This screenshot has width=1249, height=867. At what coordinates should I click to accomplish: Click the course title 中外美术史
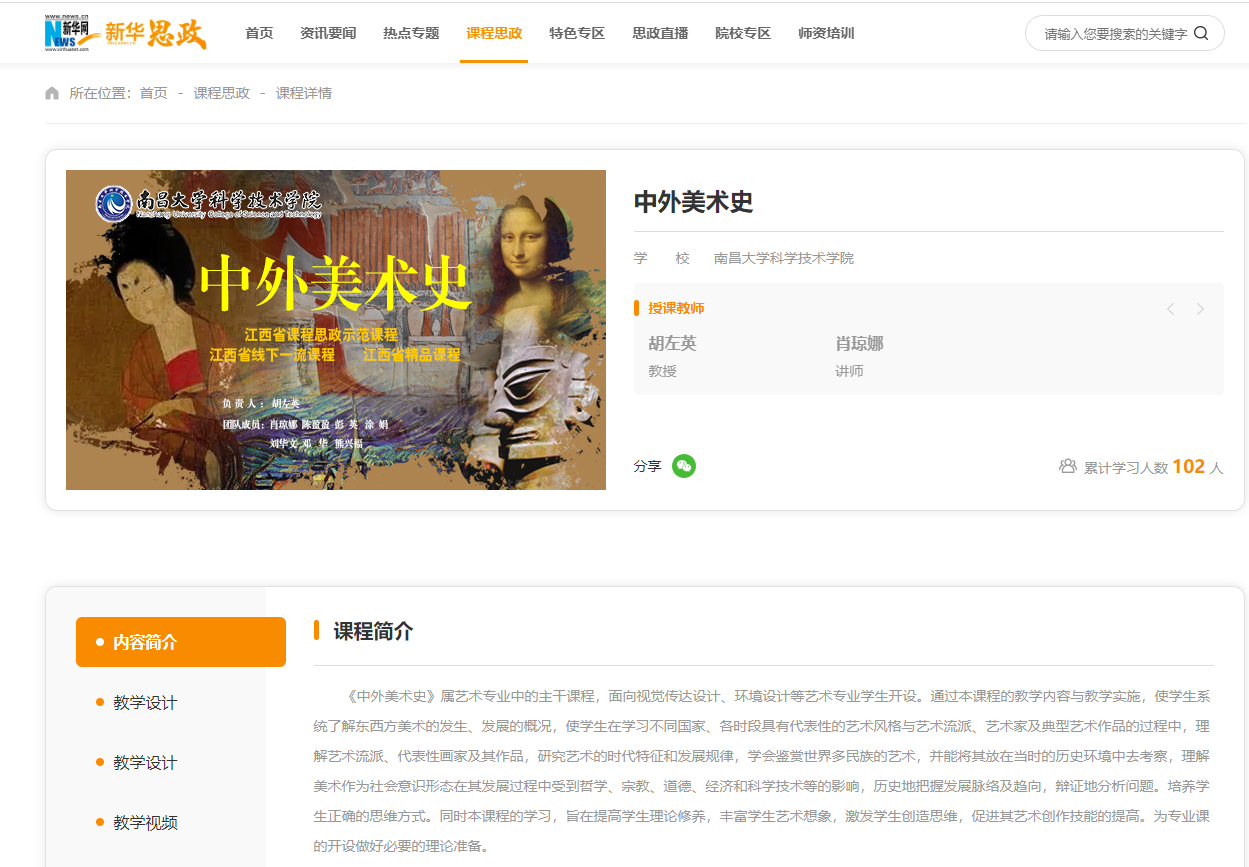pos(693,201)
